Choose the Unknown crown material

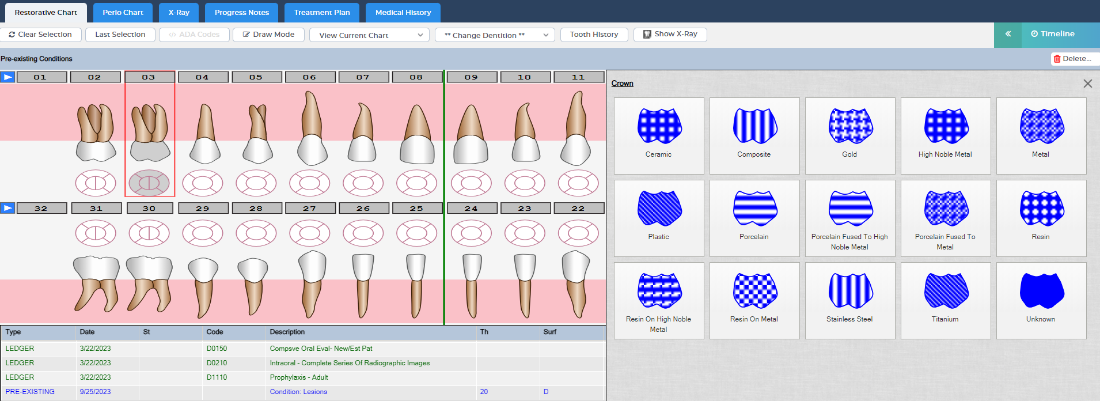coord(1040,301)
